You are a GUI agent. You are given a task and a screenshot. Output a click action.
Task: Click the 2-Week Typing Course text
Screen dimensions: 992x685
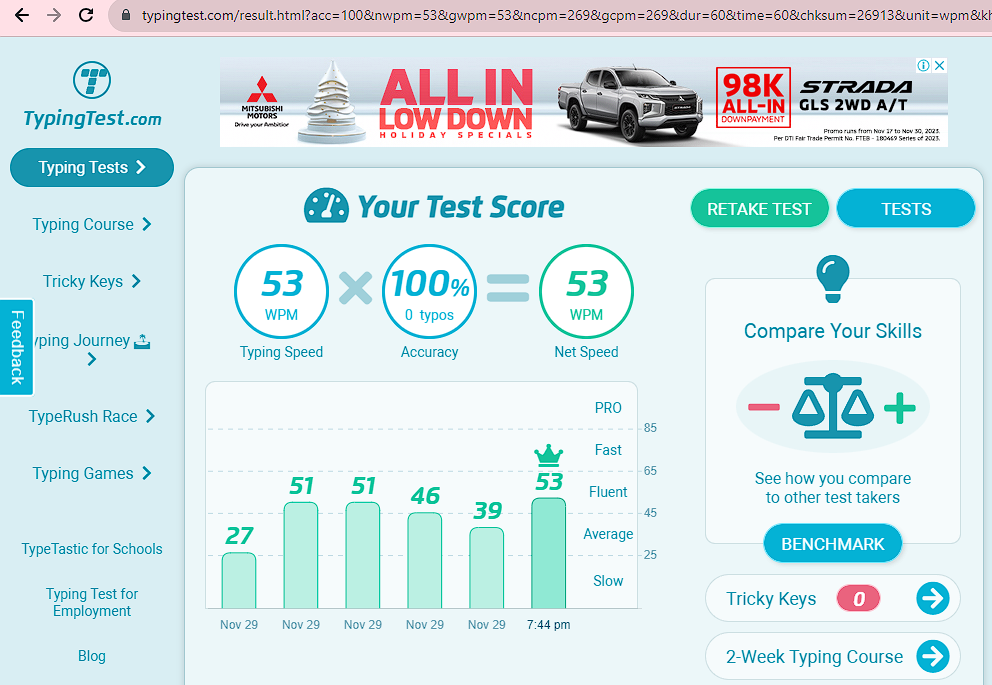814,657
